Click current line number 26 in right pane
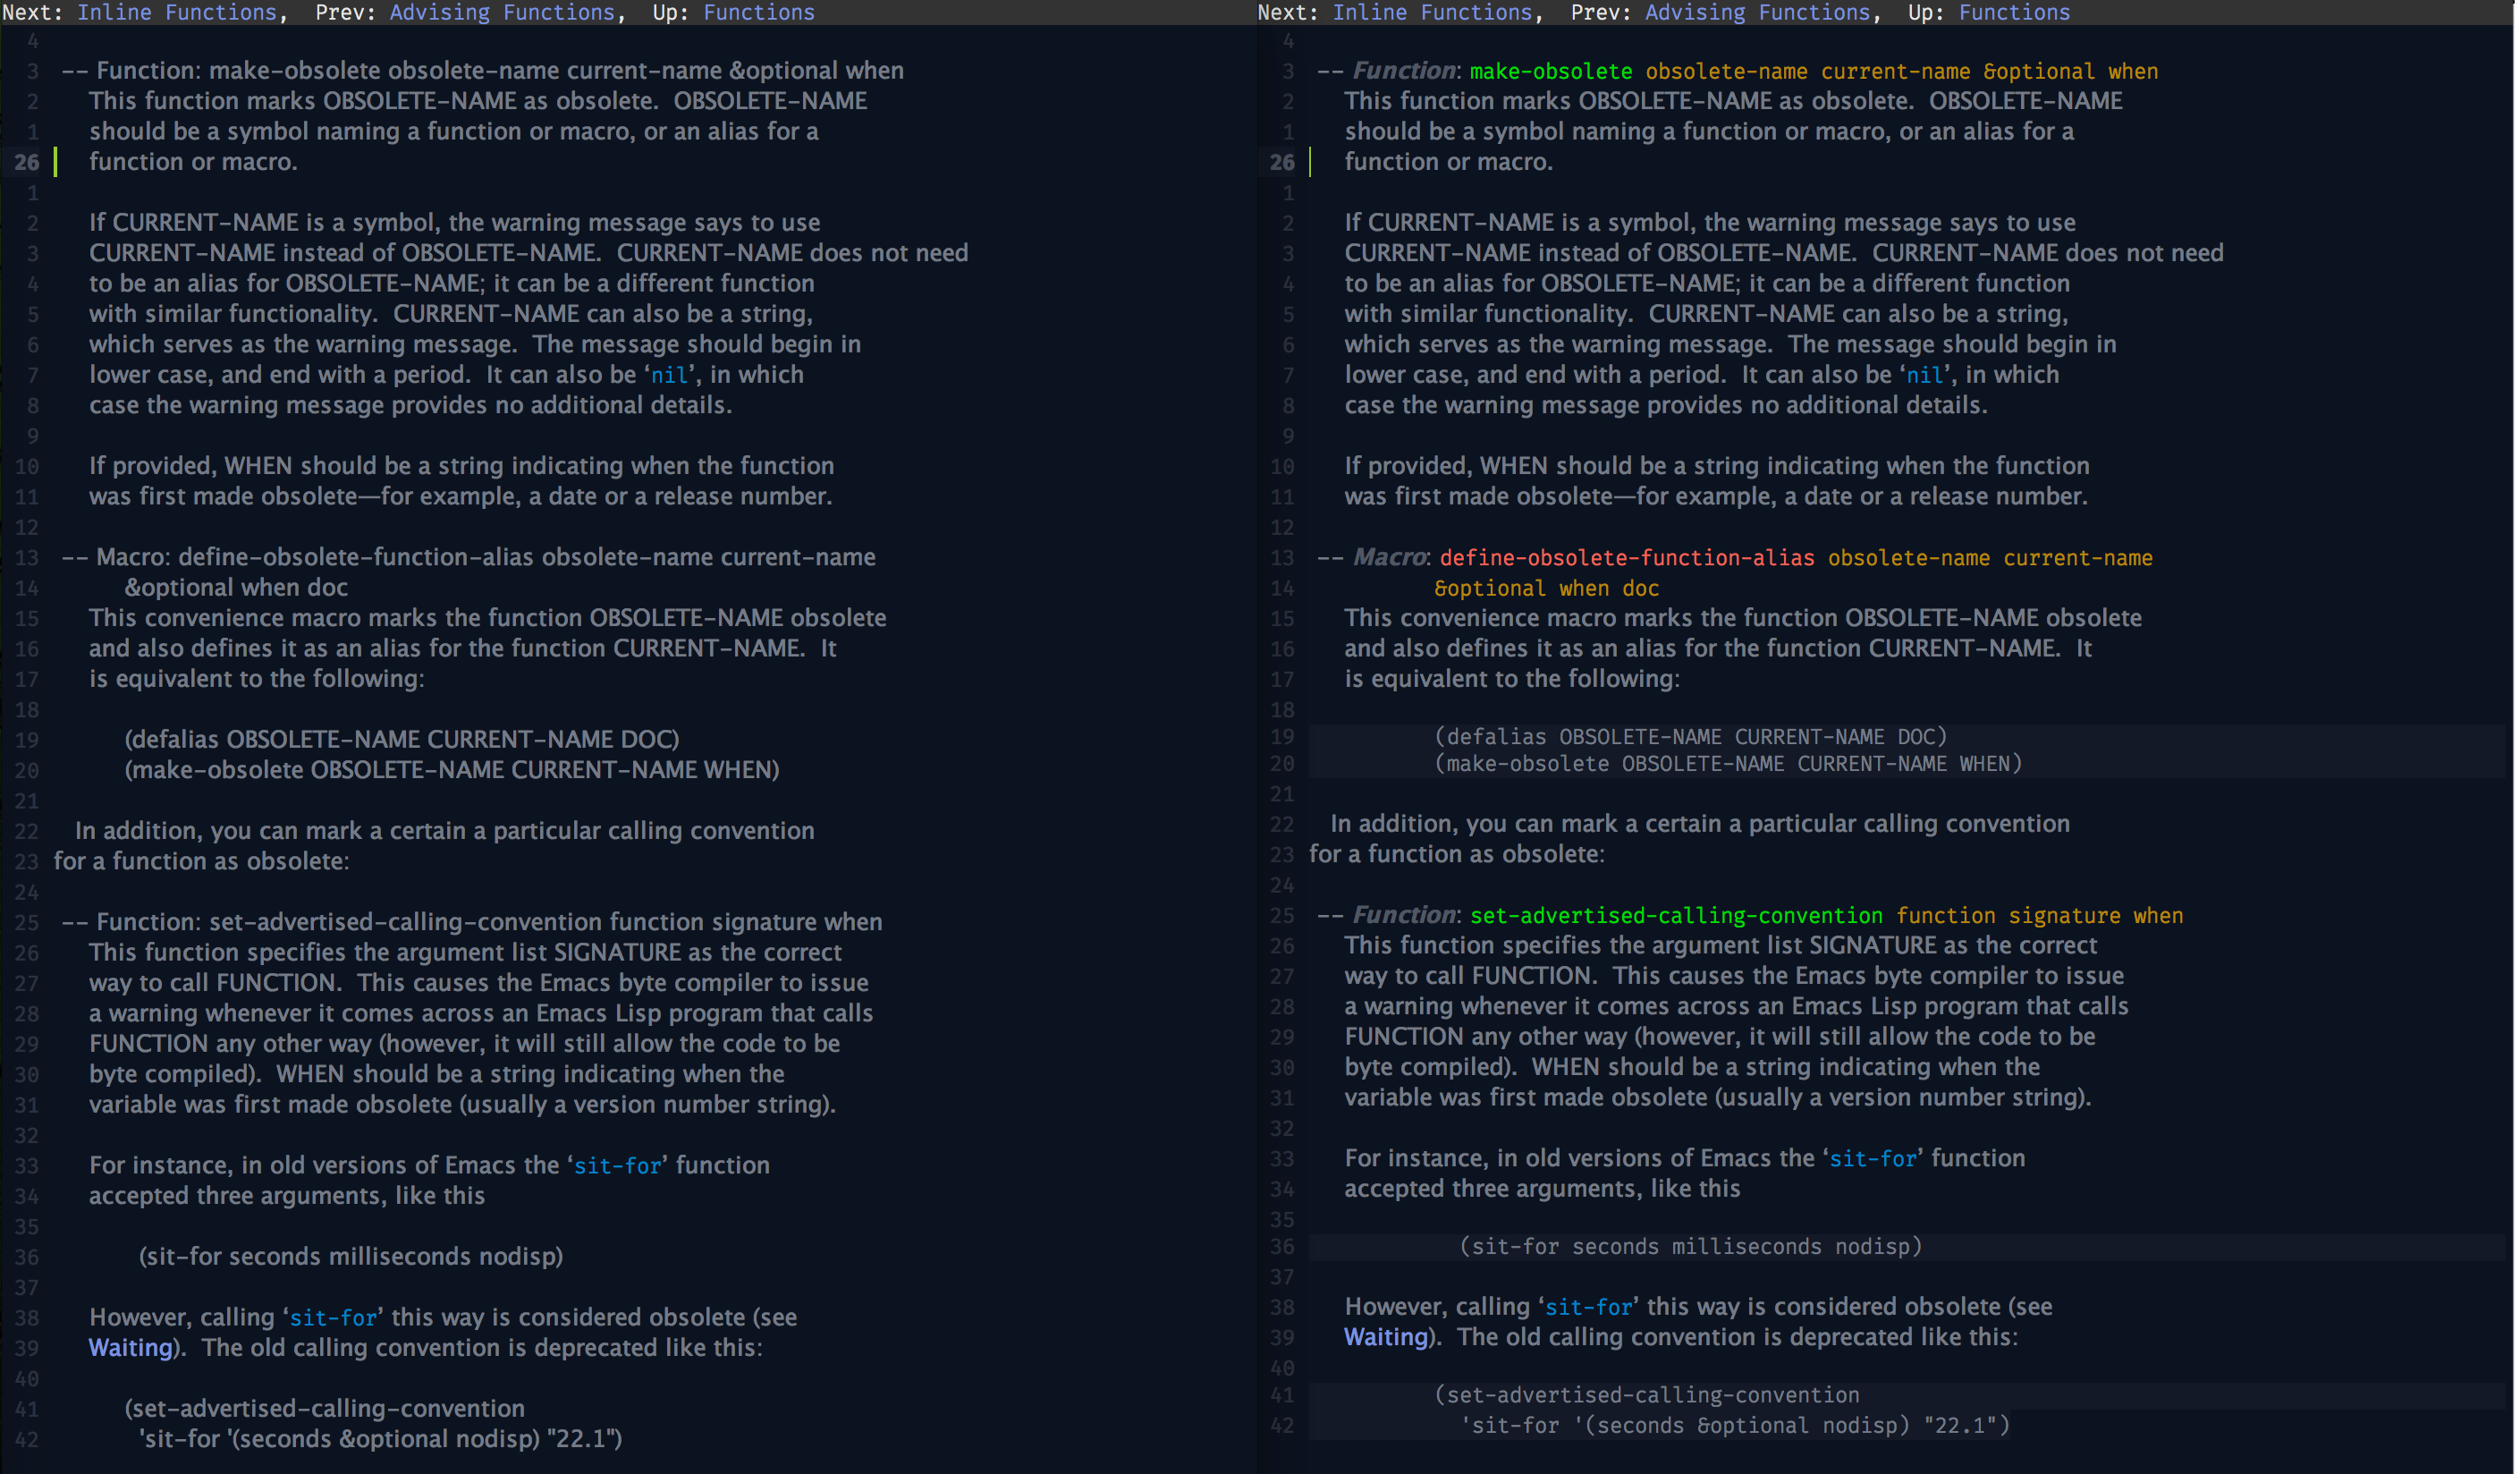The image size is (2520, 1474). click(x=1282, y=162)
